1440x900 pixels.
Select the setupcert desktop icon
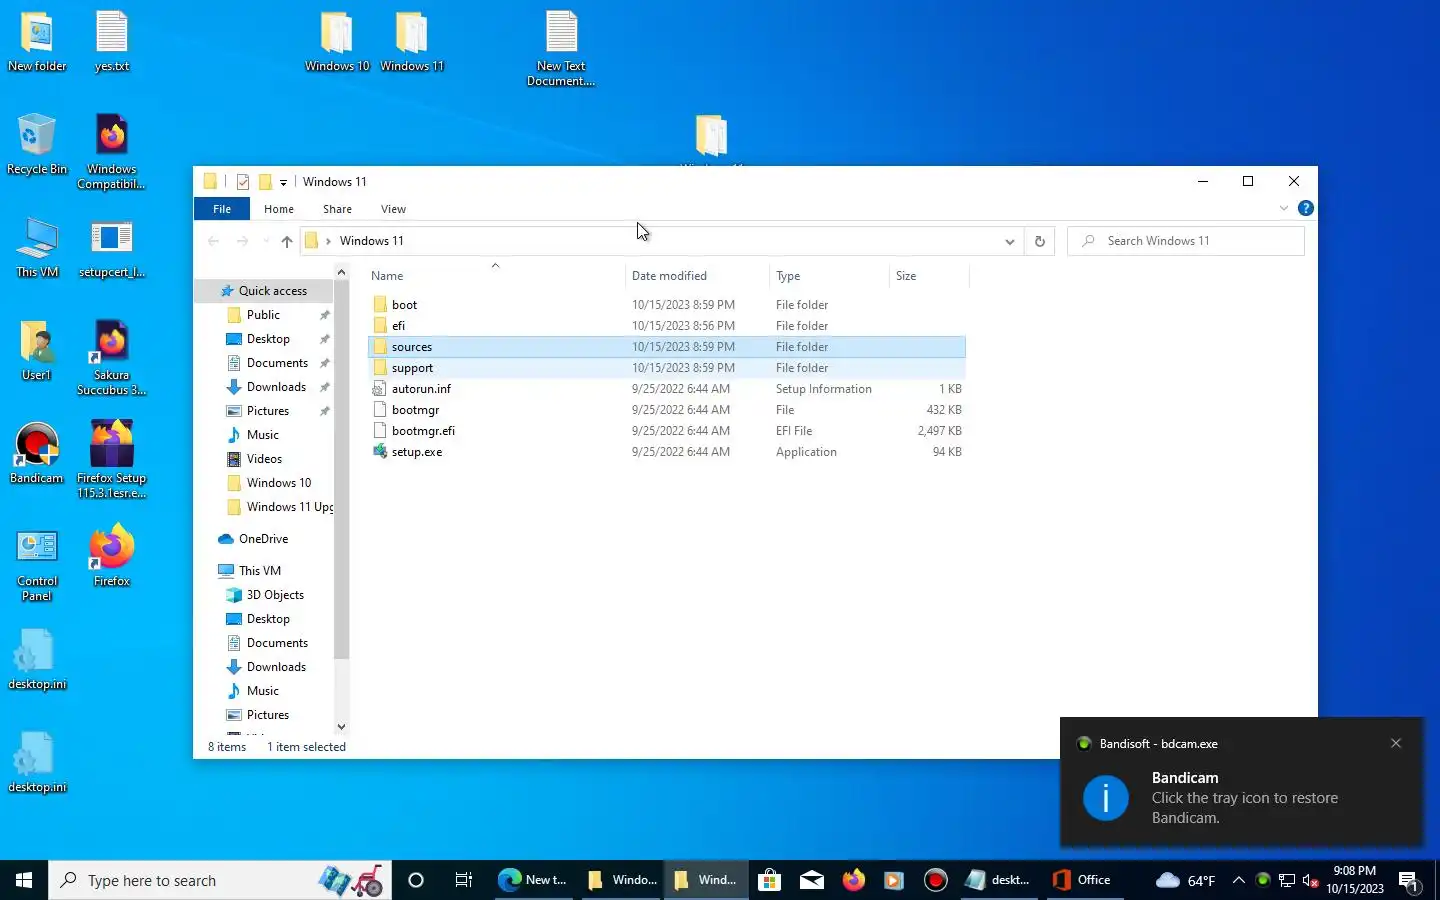(x=111, y=248)
